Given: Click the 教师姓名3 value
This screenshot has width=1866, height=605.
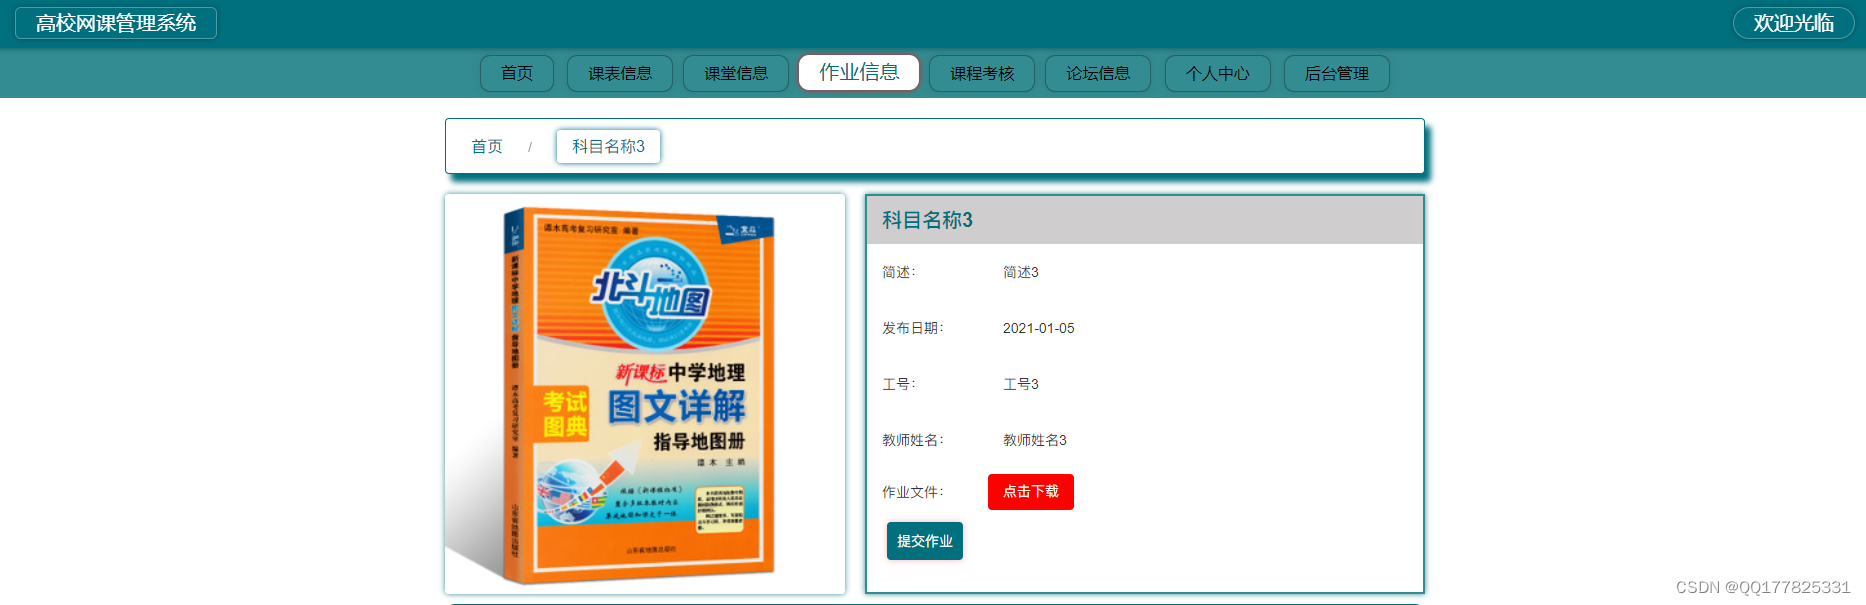Looking at the screenshot, I should click(1035, 440).
